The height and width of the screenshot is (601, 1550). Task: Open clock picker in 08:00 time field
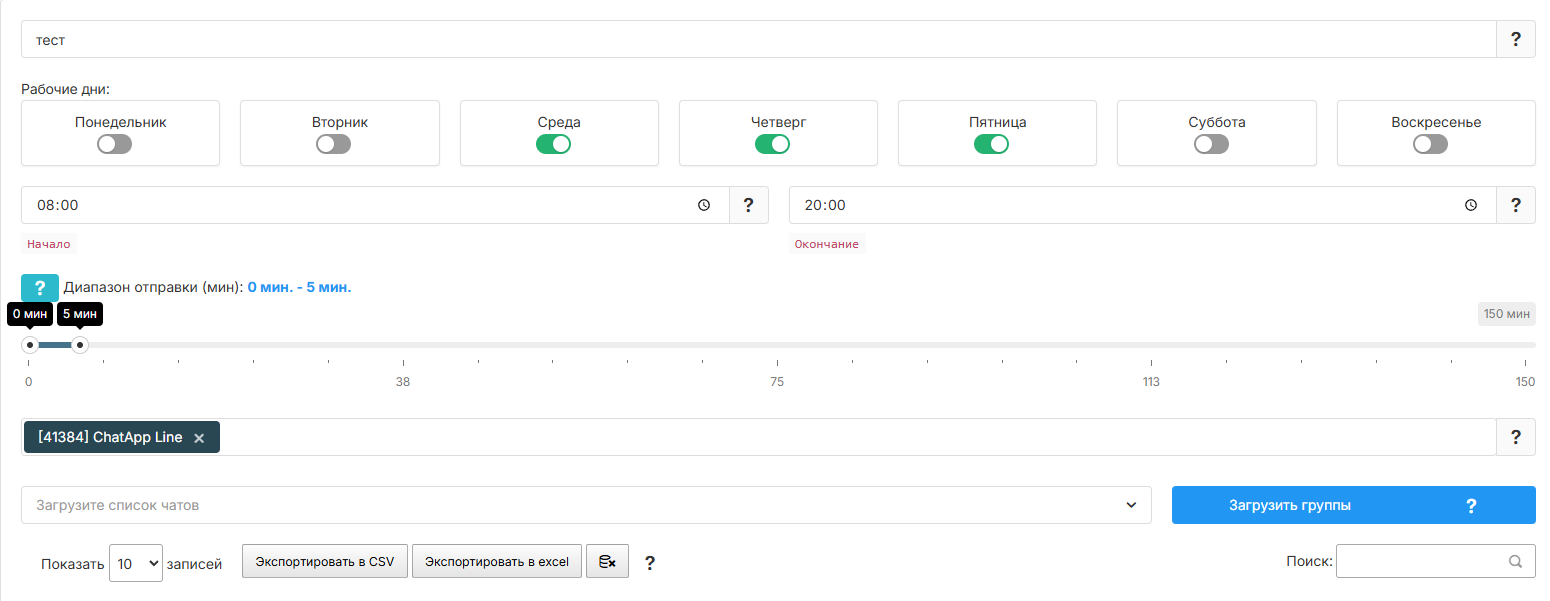click(704, 205)
